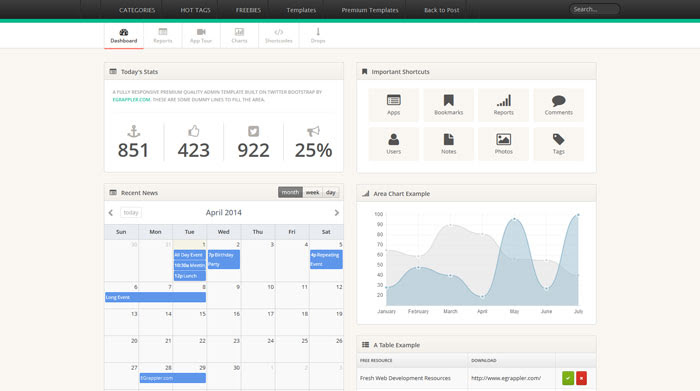Click the Back to Post link
Screen dimensions: 700x391
[442, 10]
